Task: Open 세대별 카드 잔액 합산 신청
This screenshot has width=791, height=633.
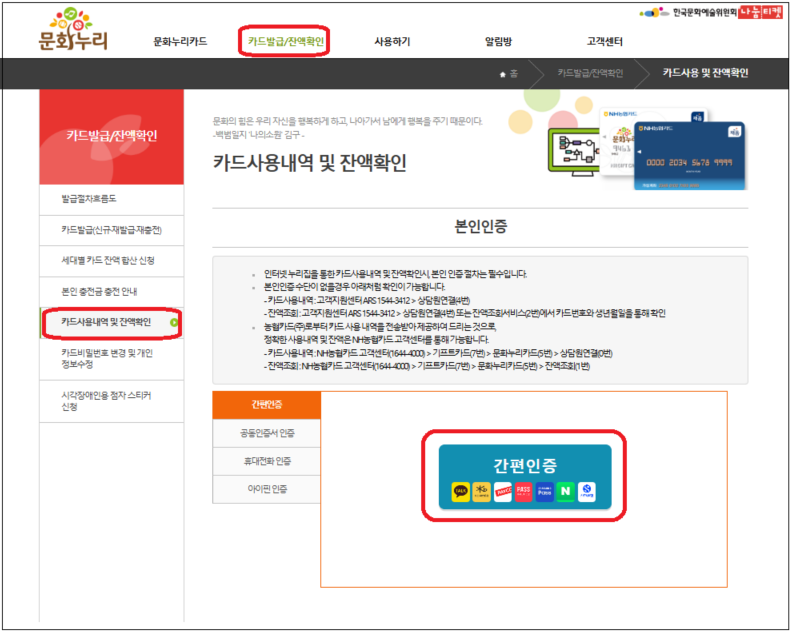Action: [111, 261]
